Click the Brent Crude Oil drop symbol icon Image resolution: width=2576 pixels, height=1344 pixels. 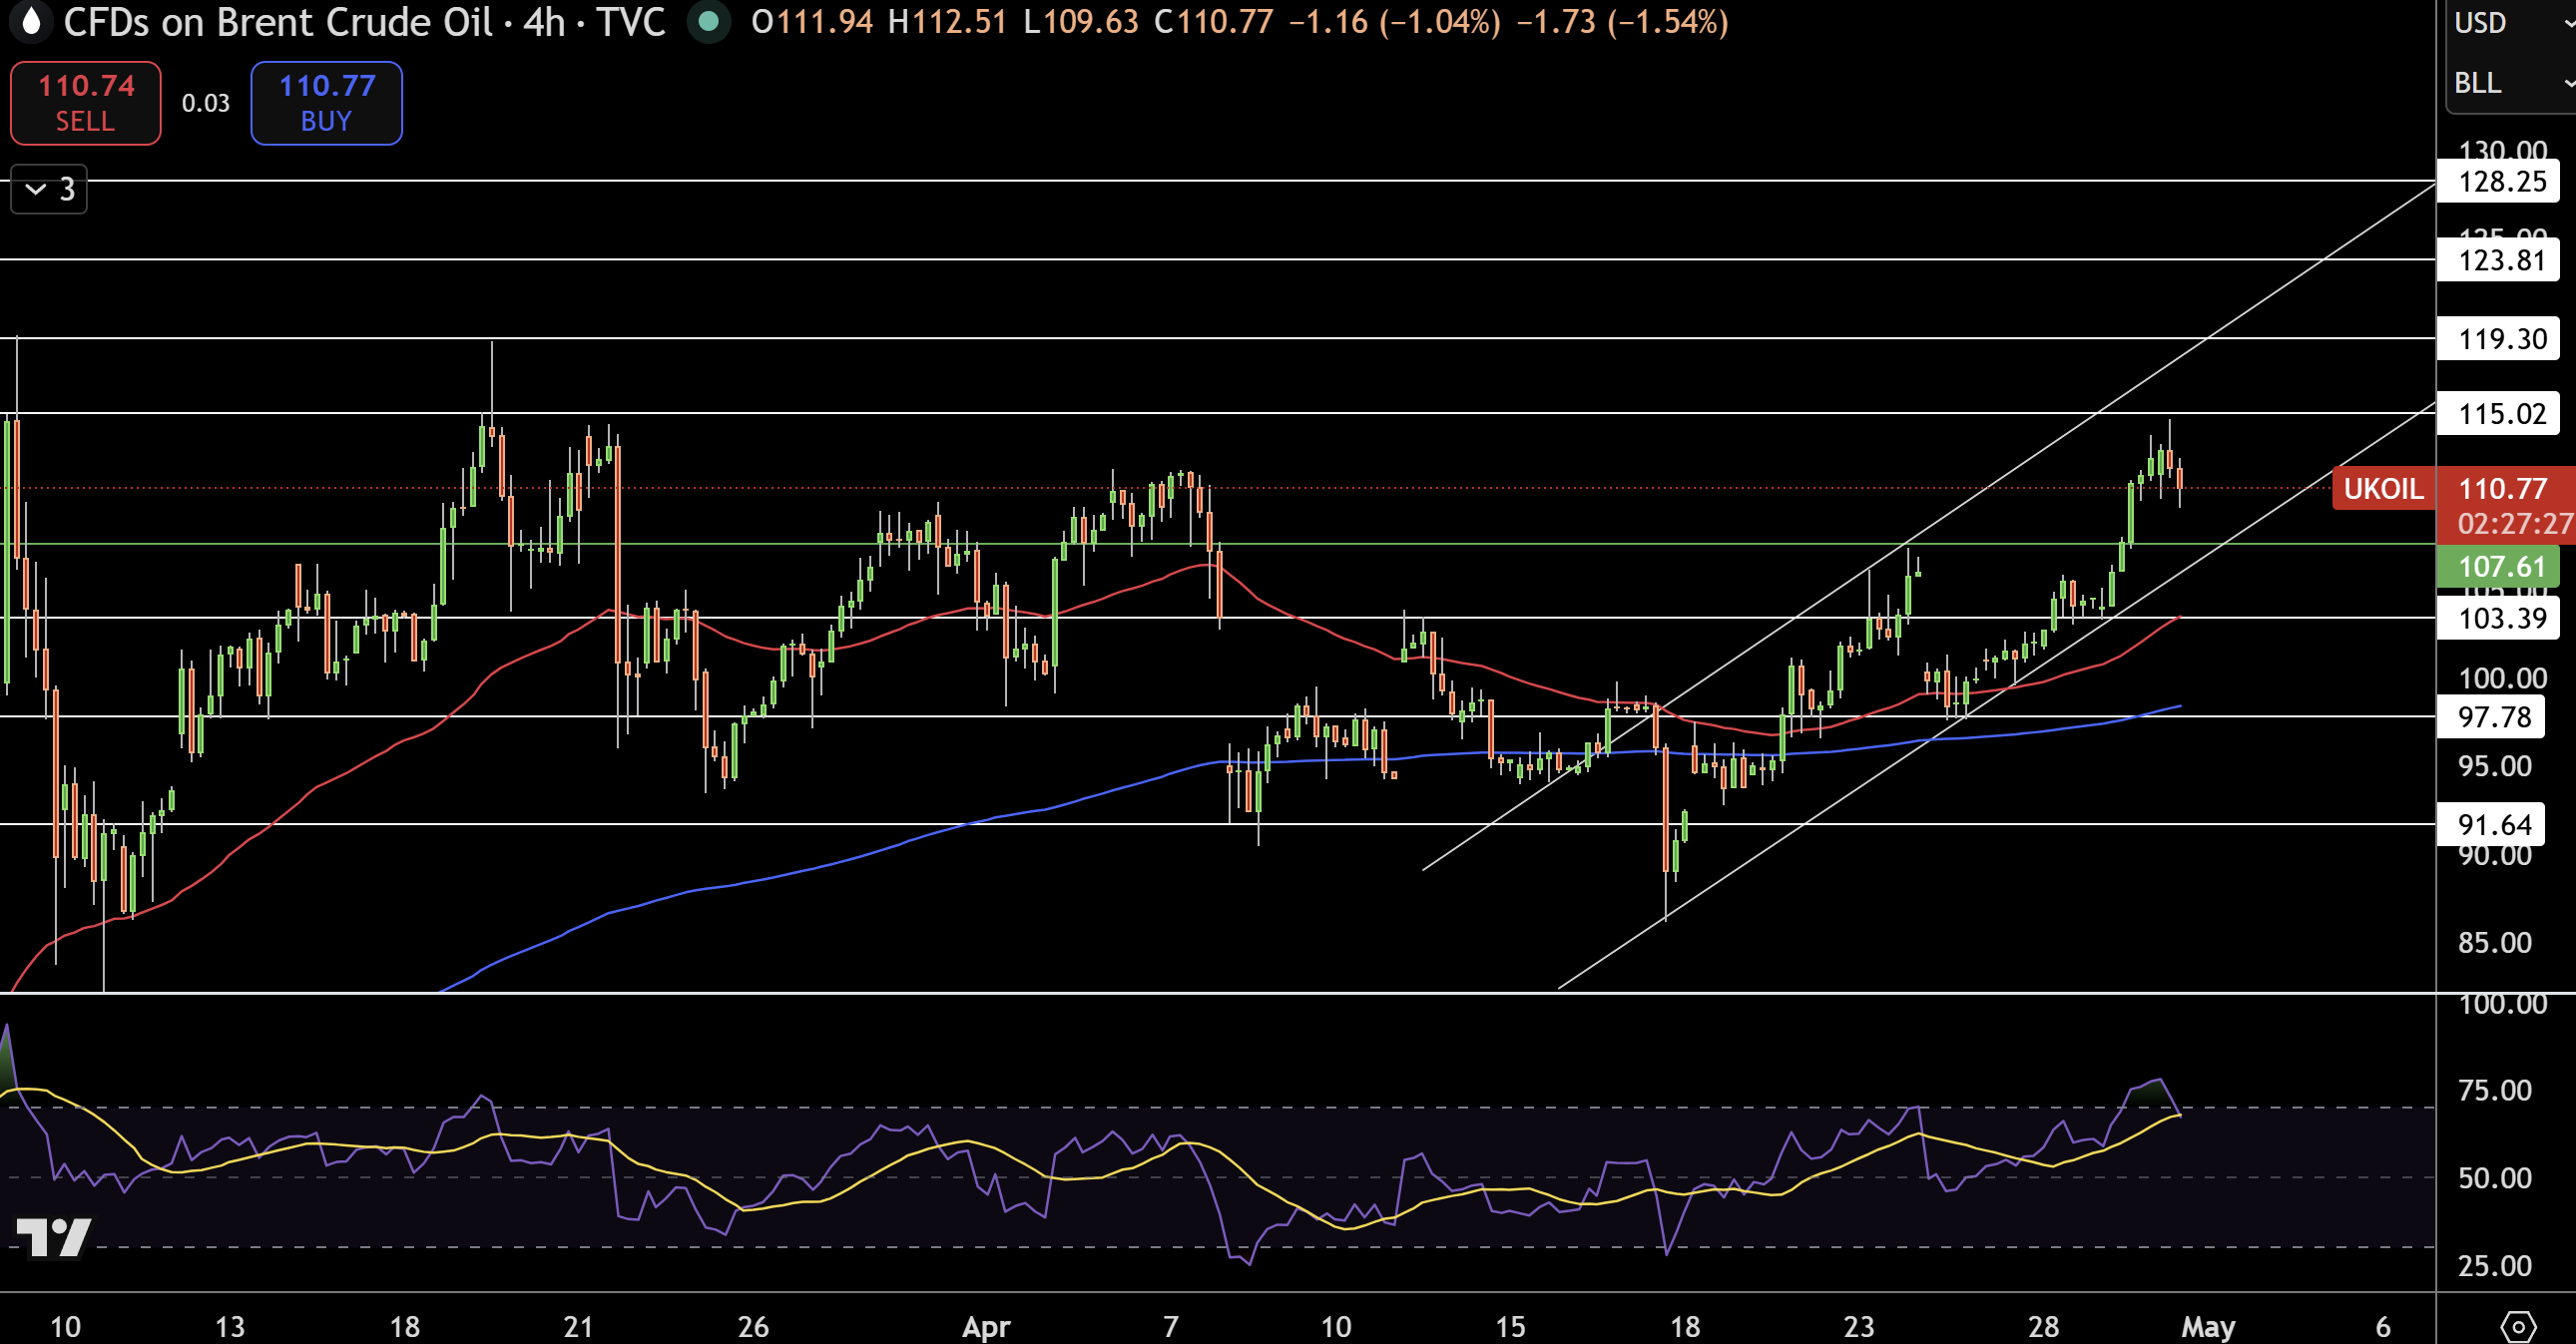tap(31, 21)
